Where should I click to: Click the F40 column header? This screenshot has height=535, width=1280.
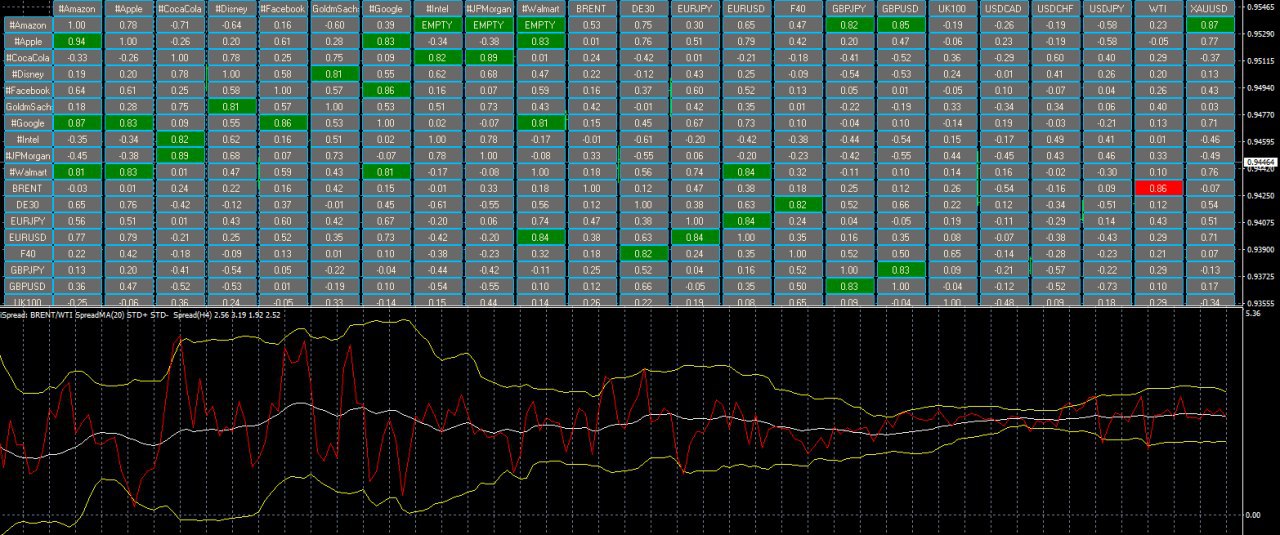point(797,7)
